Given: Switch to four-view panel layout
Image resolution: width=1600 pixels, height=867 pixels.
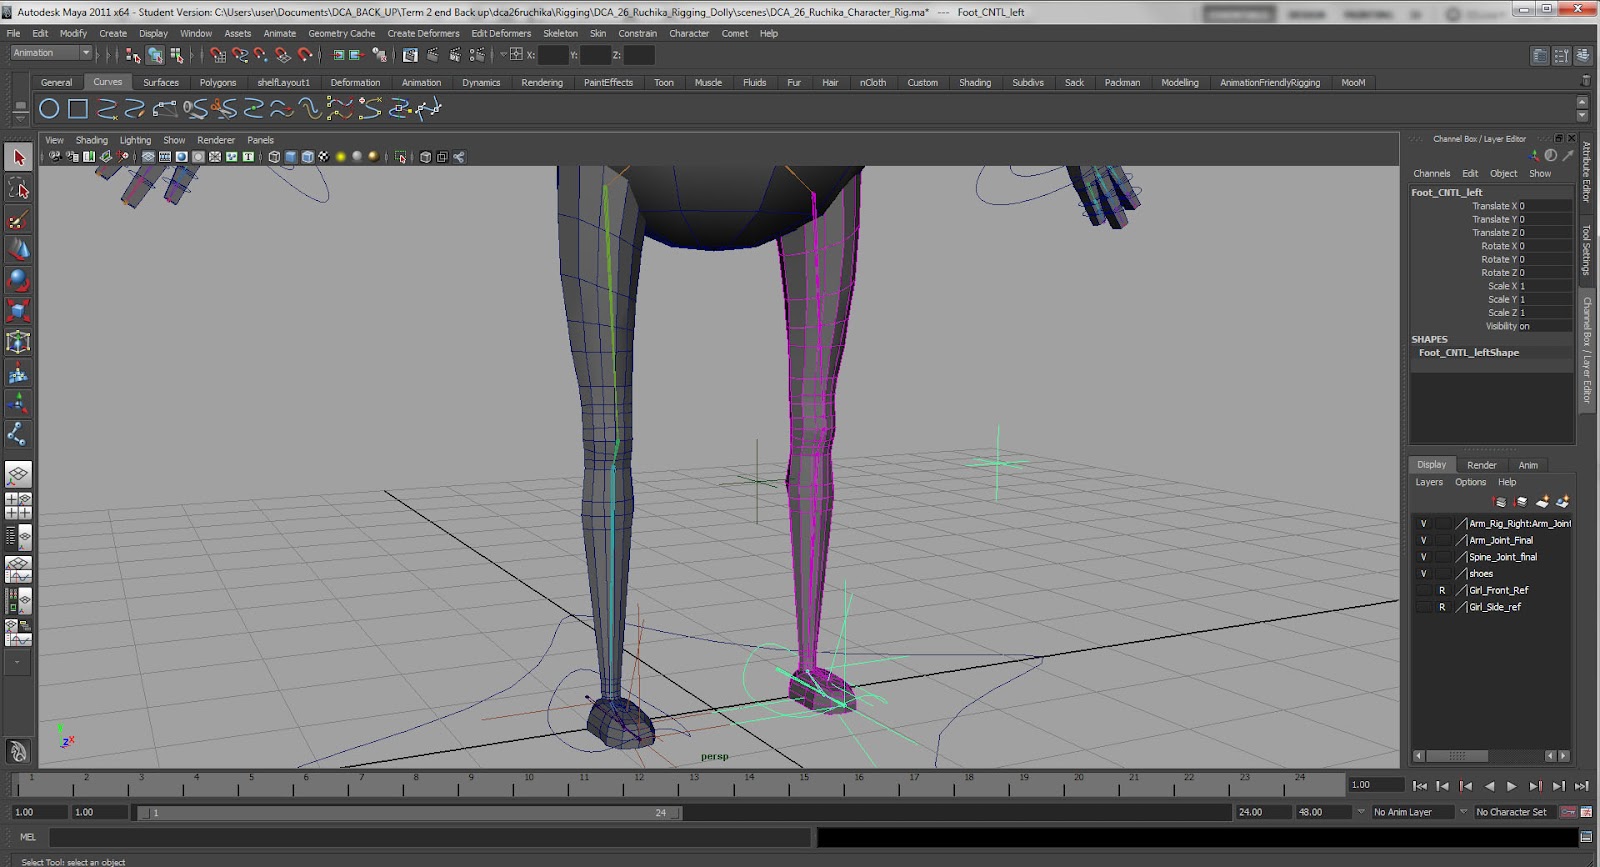Looking at the screenshot, I should [18, 506].
